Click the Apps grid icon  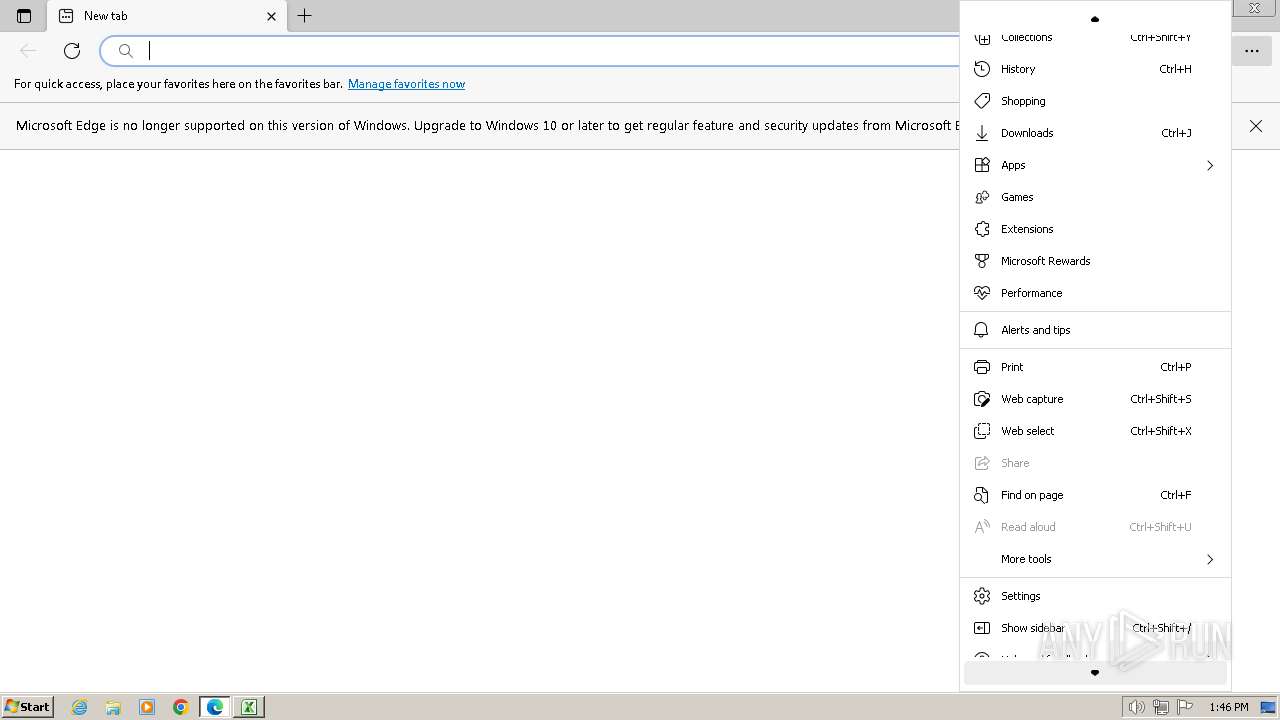point(982,165)
